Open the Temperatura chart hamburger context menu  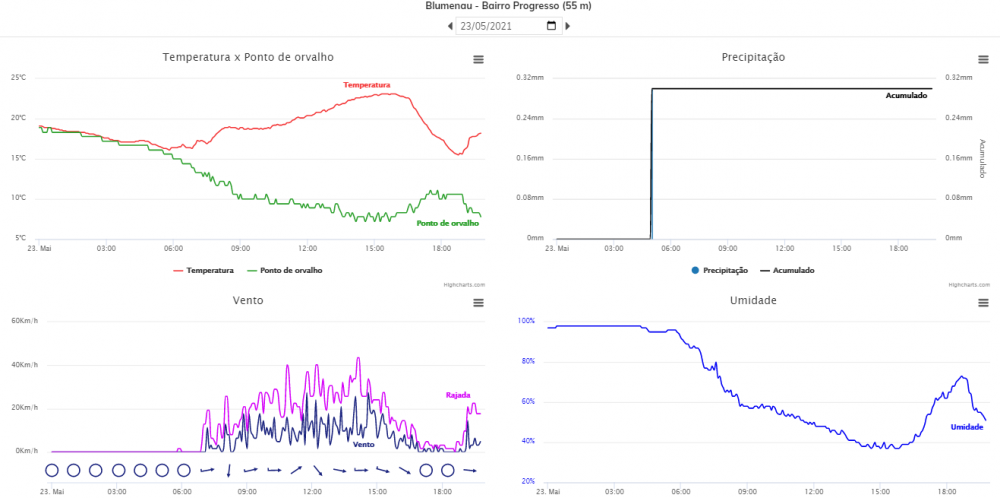478,60
